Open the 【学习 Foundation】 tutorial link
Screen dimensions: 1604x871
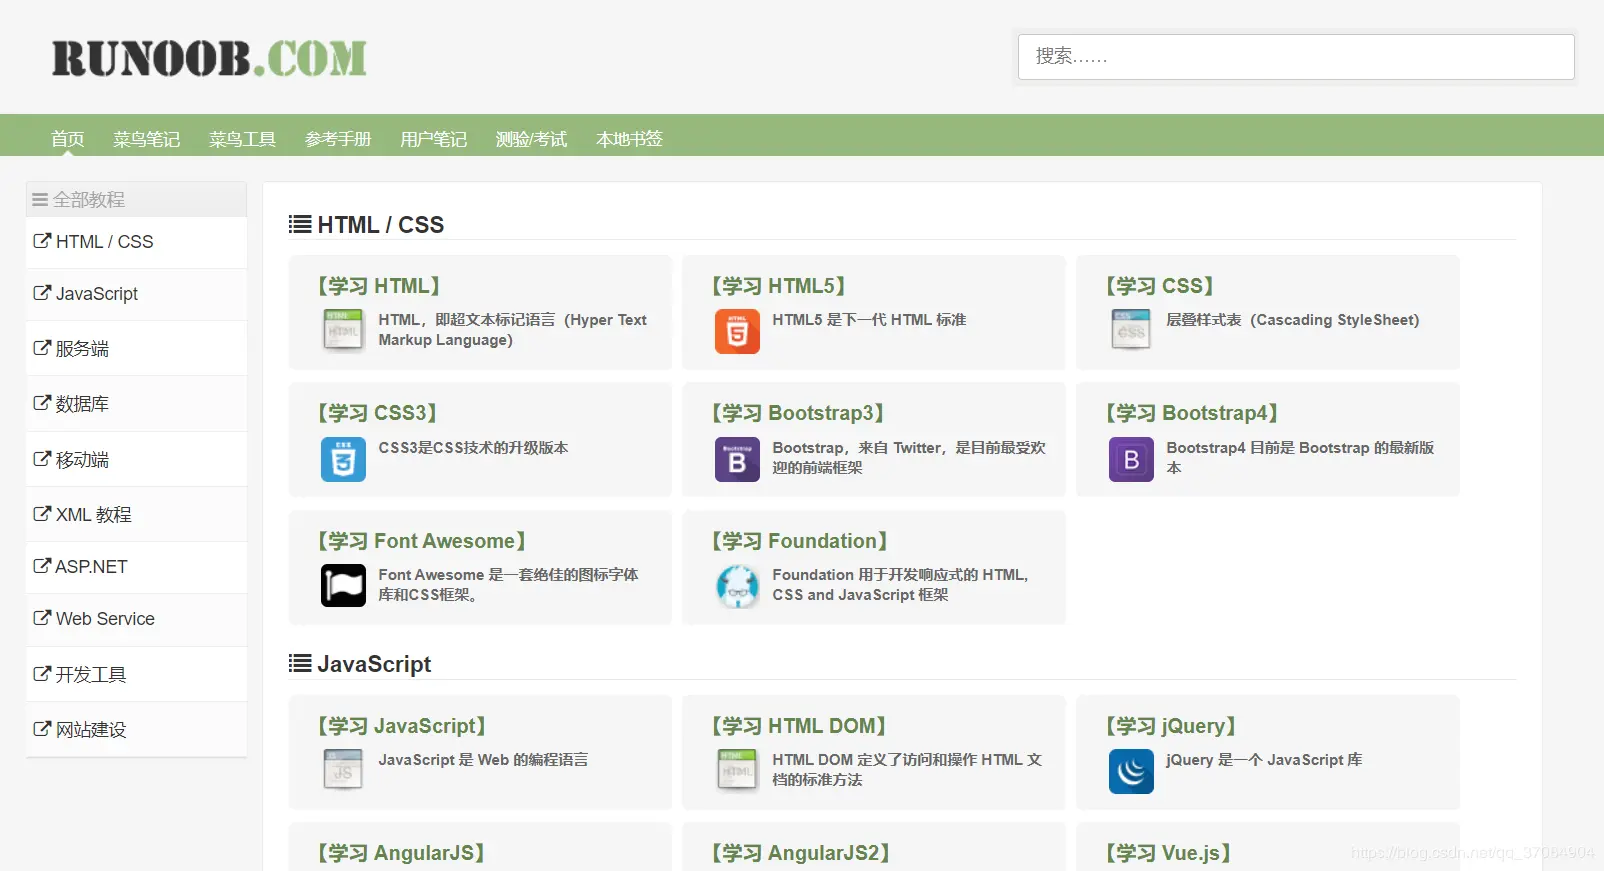[x=799, y=541]
